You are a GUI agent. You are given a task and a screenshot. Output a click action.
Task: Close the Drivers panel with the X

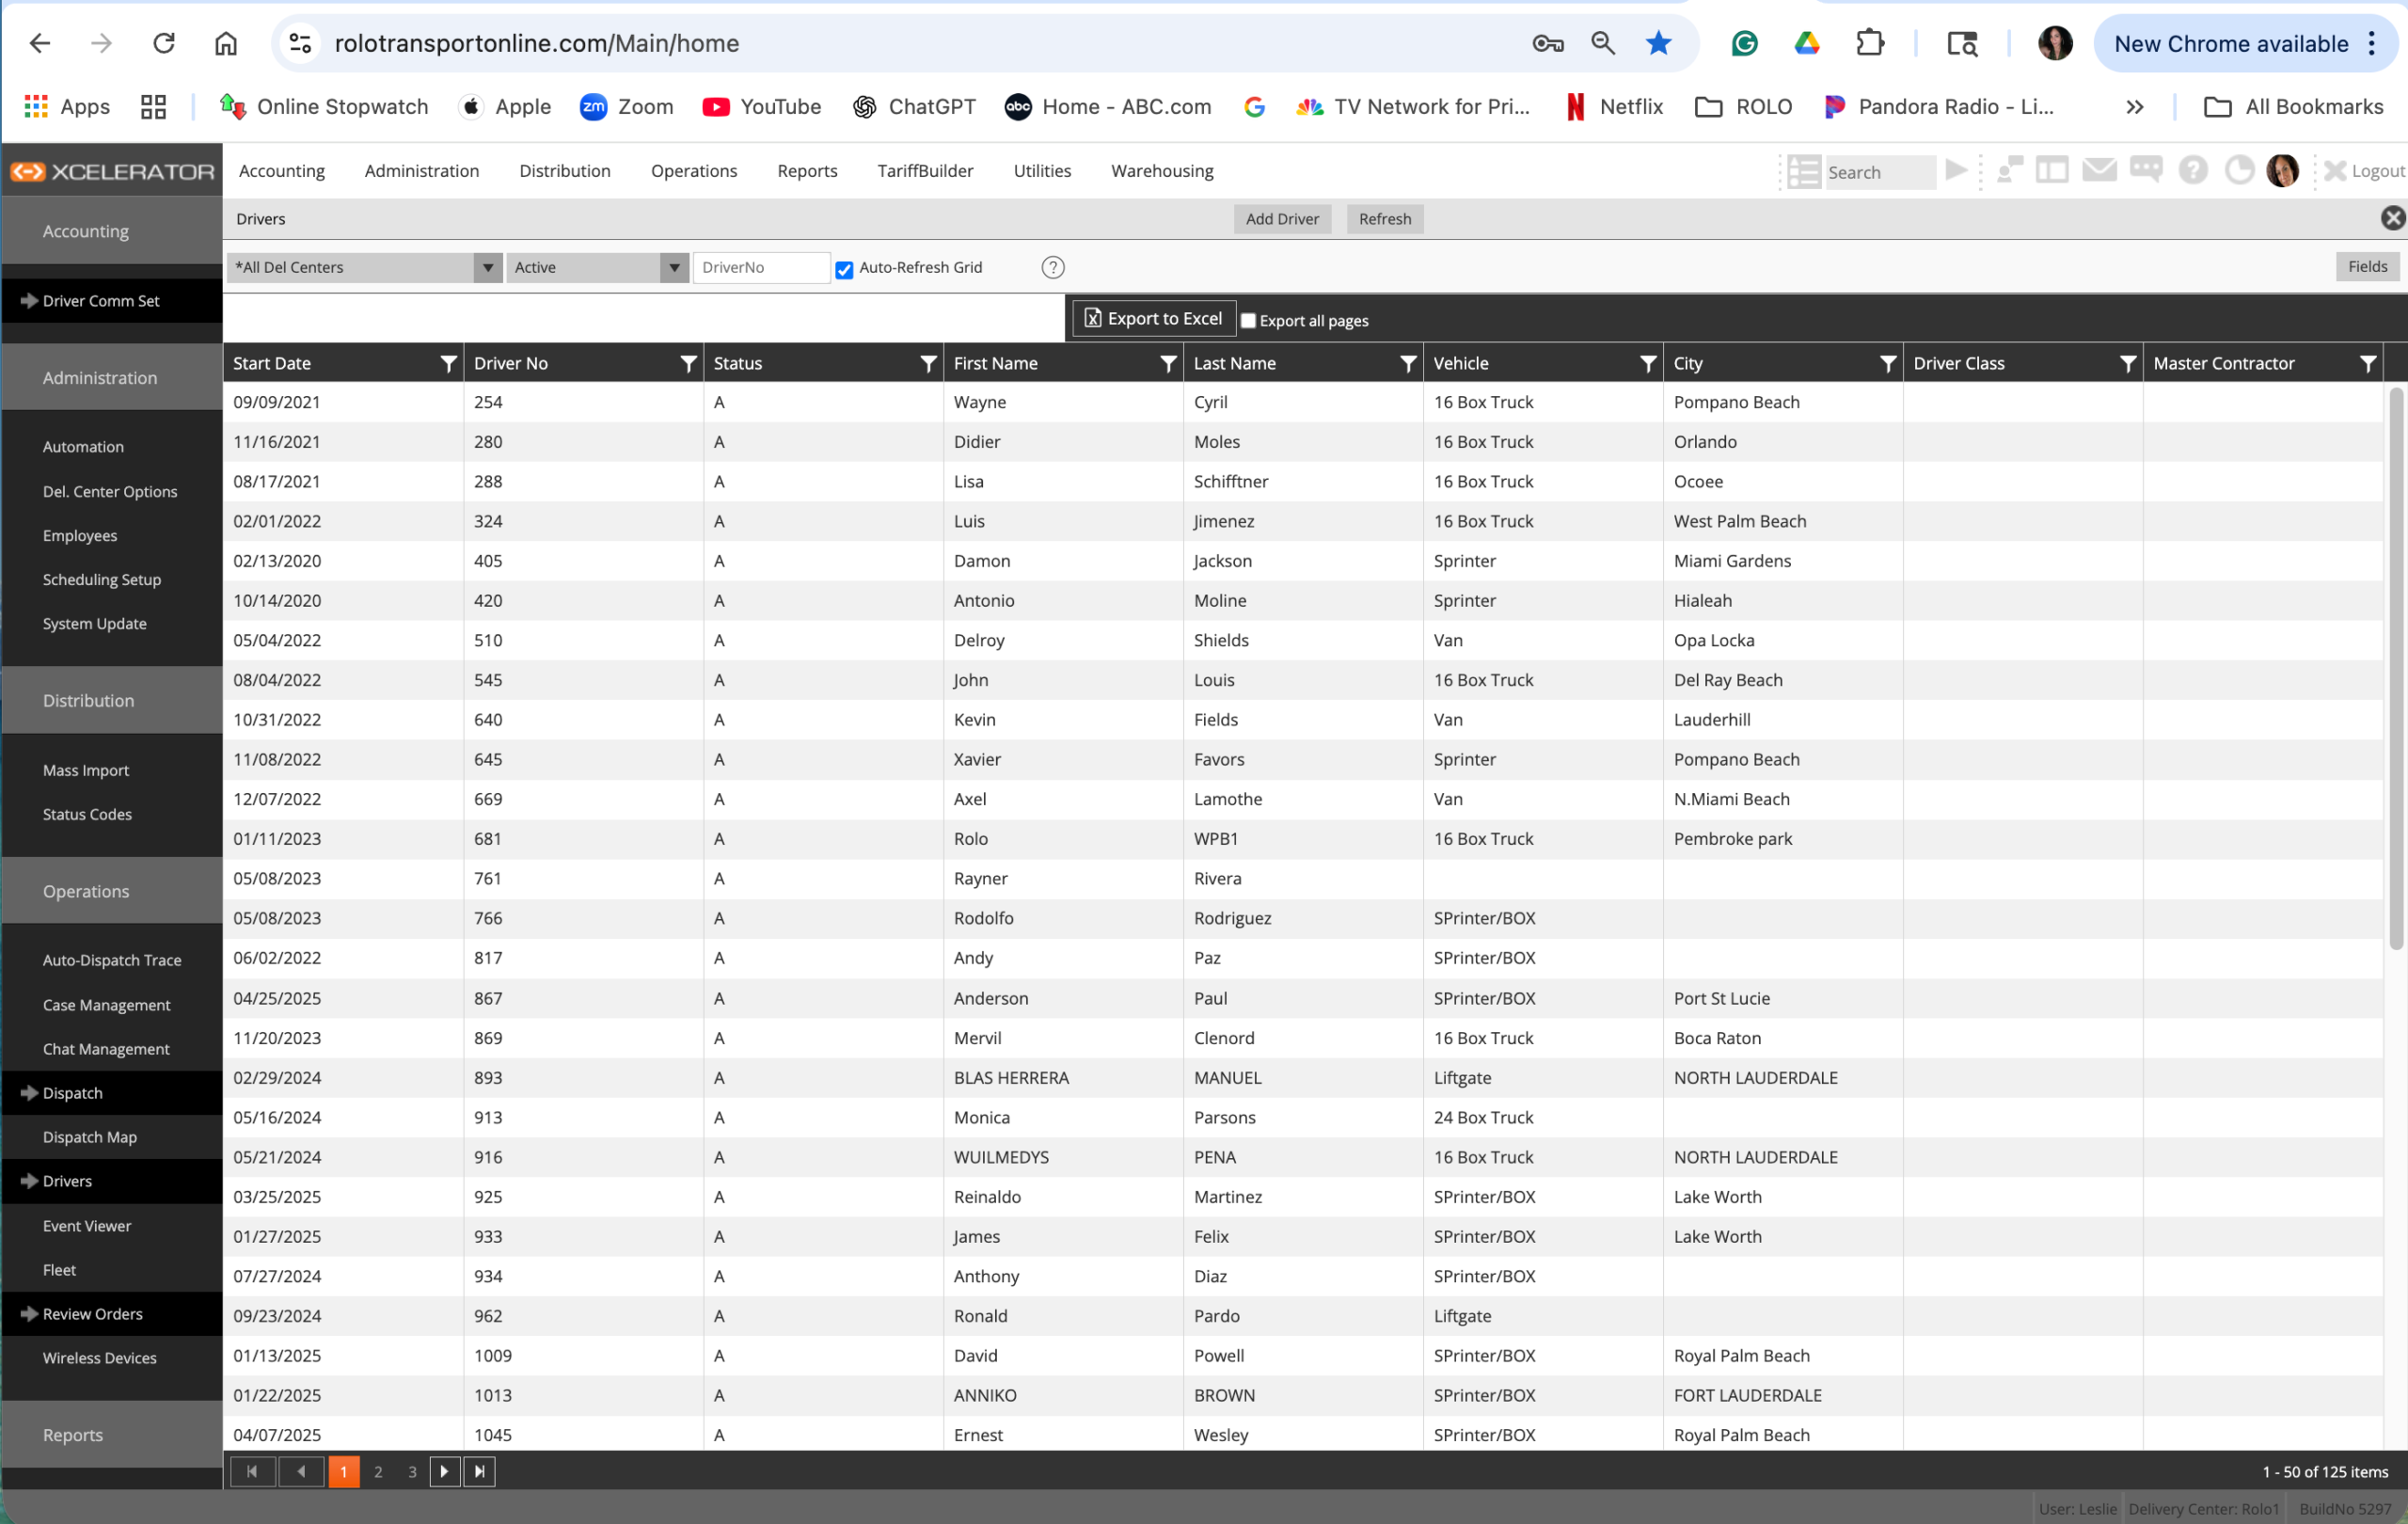pos(2392,218)
